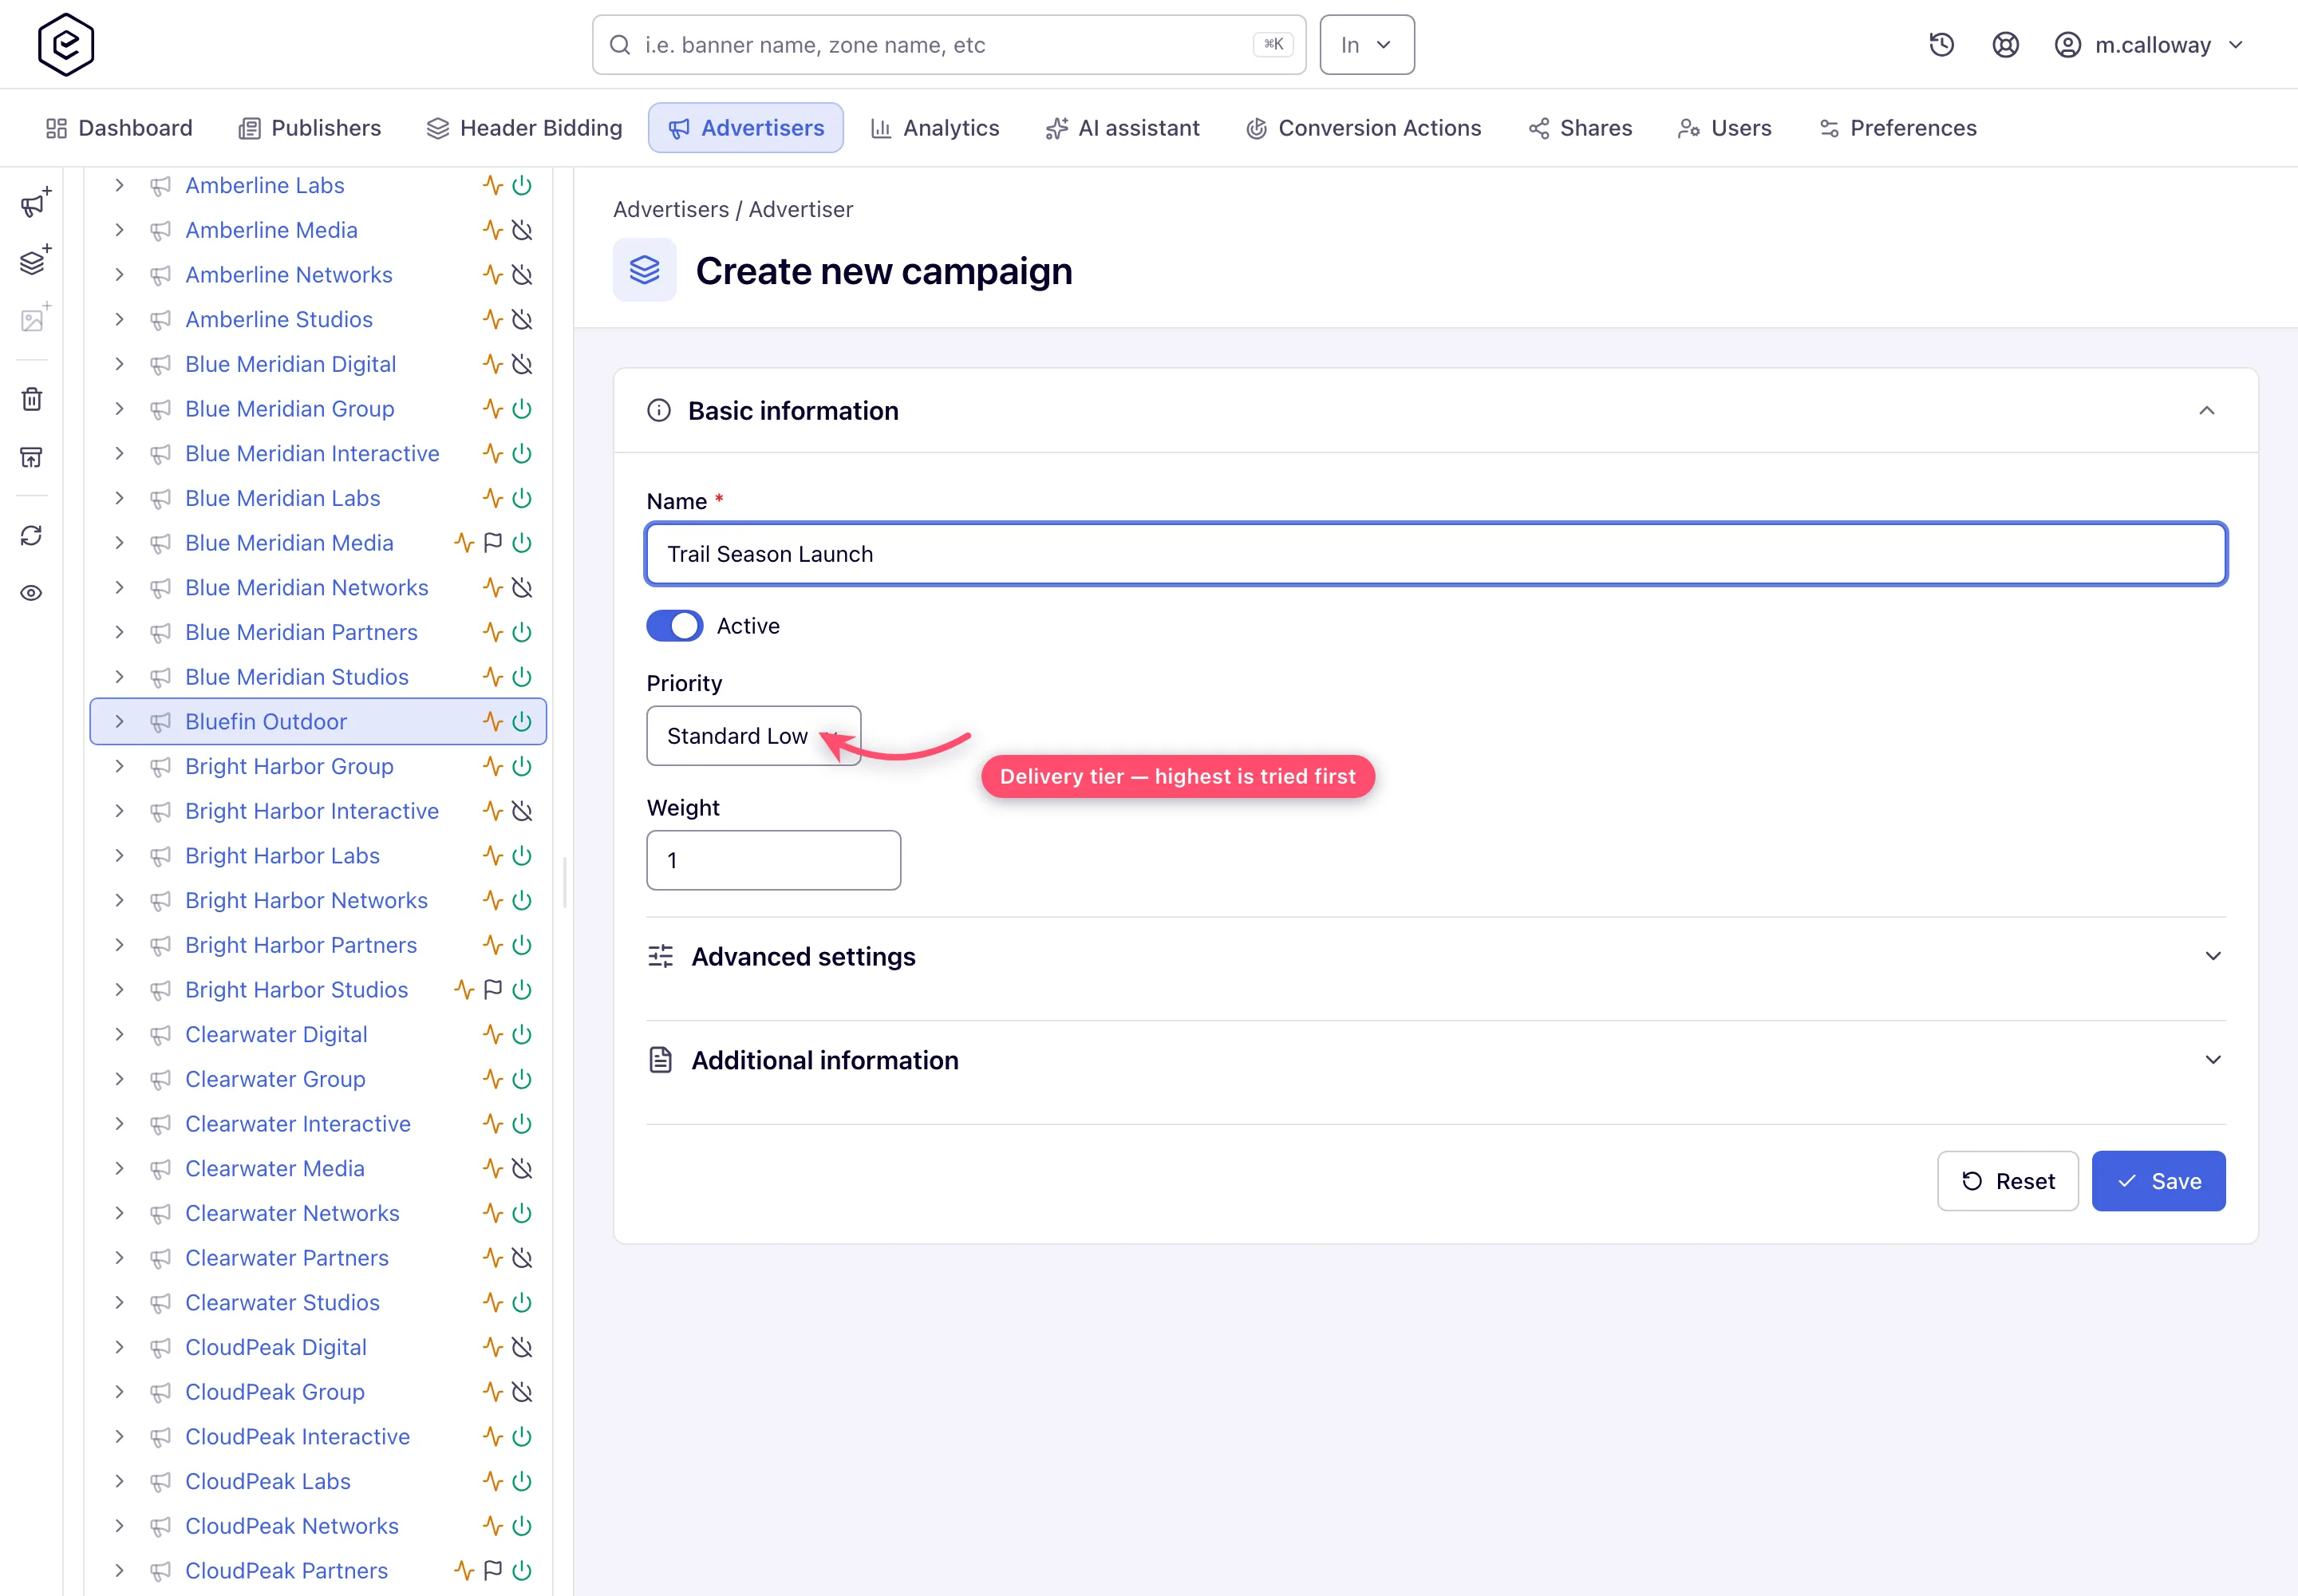Click the eye visibility icon in sidebar

(x=32, y=593)
